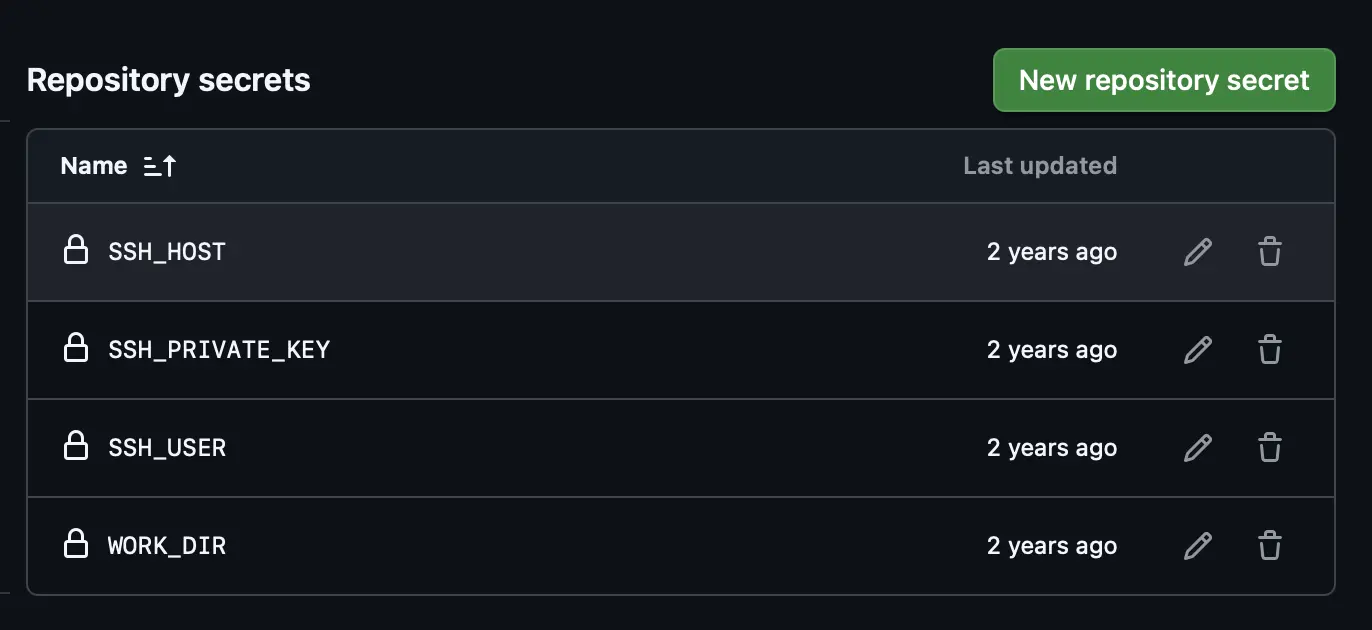Image resolution: width=1372 pixels, height=630 pixels.
Task: Click the lock icon beside SSH_PRIVATE_KEY
Action: pyautogui.click(x=76, y=349)
